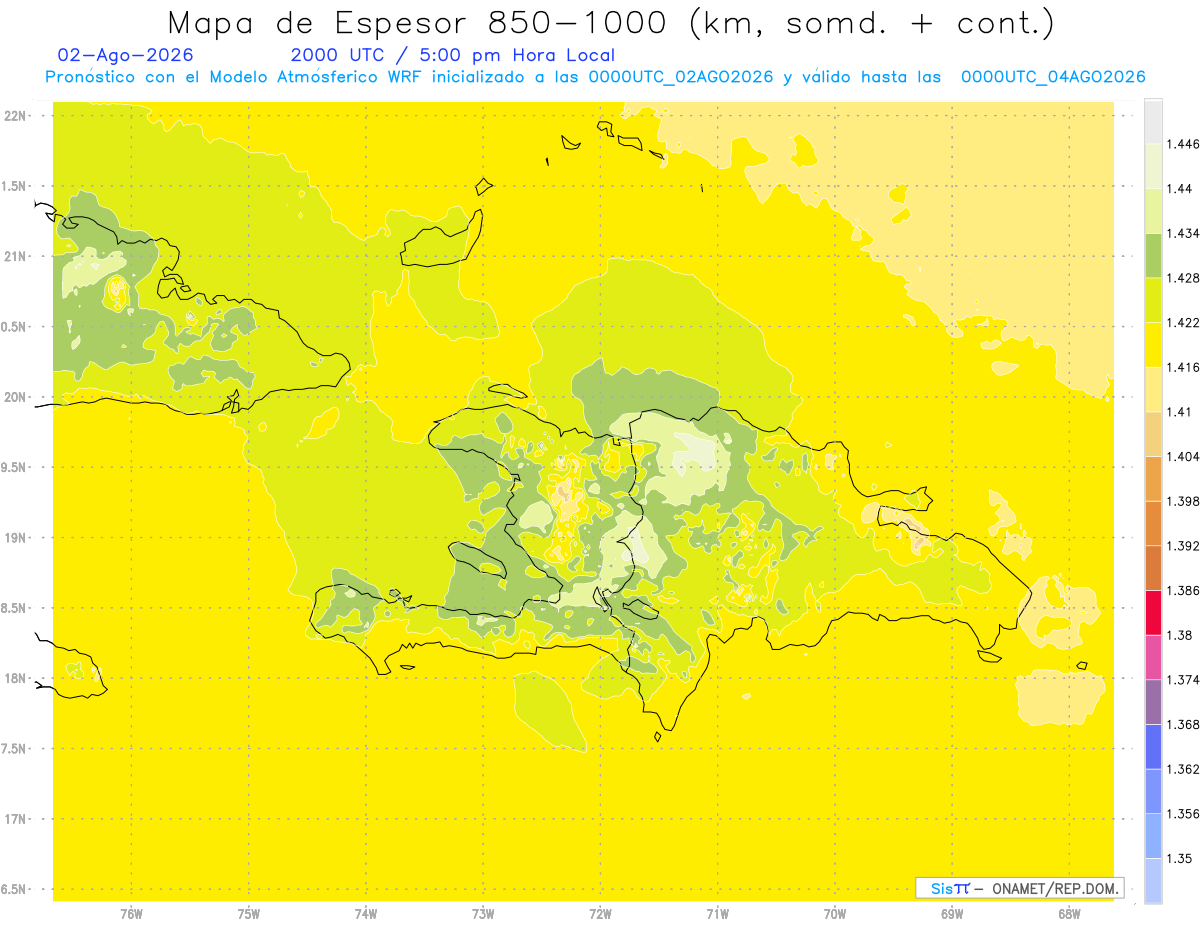
Task: Click the 73W longitude axis label
Action: pos(483,914)
